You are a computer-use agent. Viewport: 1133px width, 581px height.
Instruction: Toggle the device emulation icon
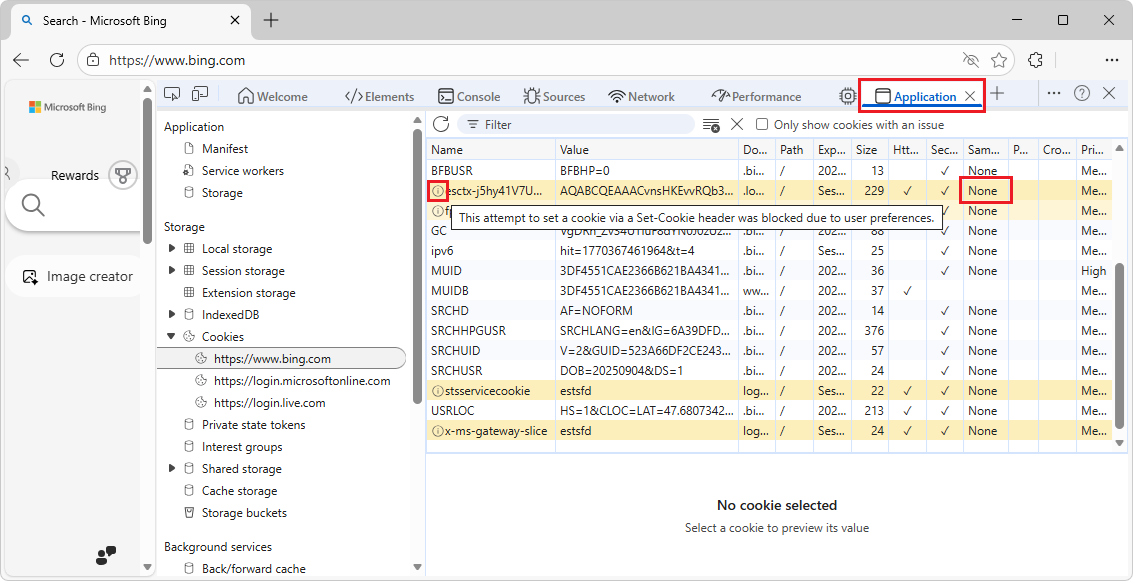tap(200, 92)
